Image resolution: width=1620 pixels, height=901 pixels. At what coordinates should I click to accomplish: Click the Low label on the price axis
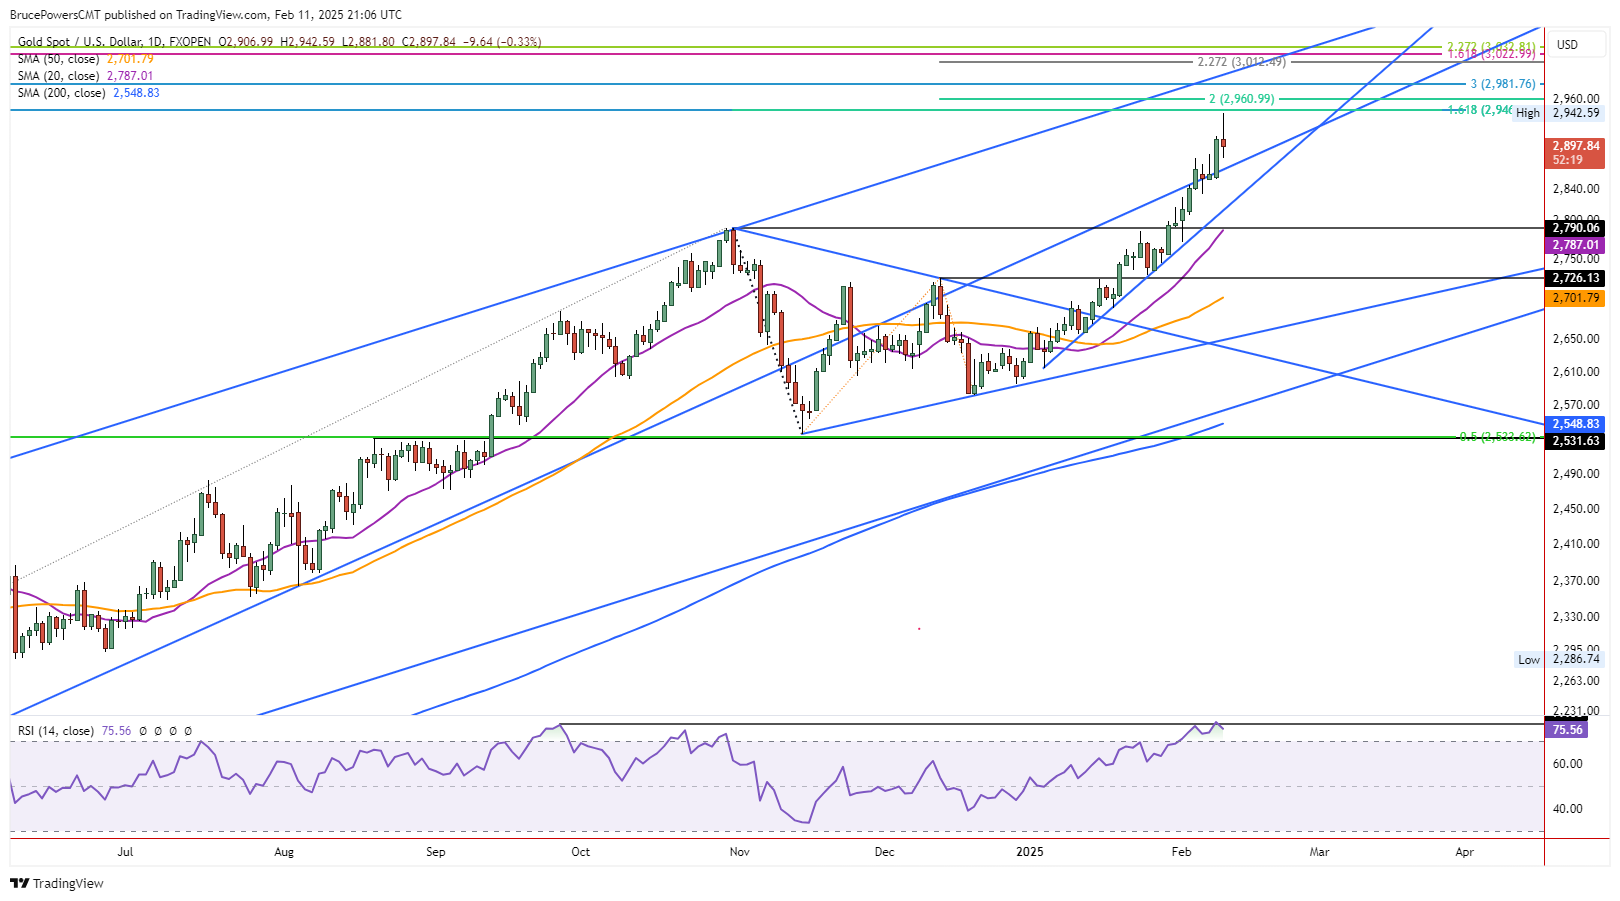coord(1529,660)
